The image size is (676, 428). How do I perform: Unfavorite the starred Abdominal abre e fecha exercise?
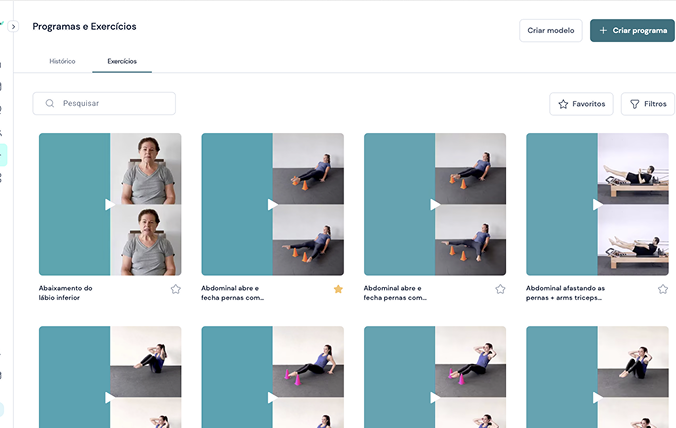pyautogui.click(x=338, y=289)
